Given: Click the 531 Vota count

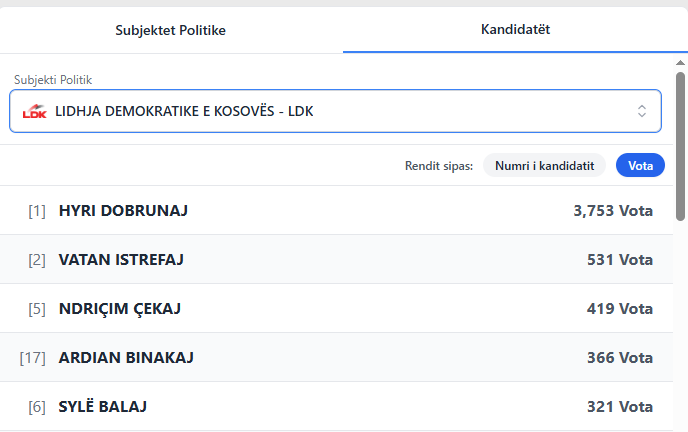Looking at the screenshot, I should [x=619, y=260].
